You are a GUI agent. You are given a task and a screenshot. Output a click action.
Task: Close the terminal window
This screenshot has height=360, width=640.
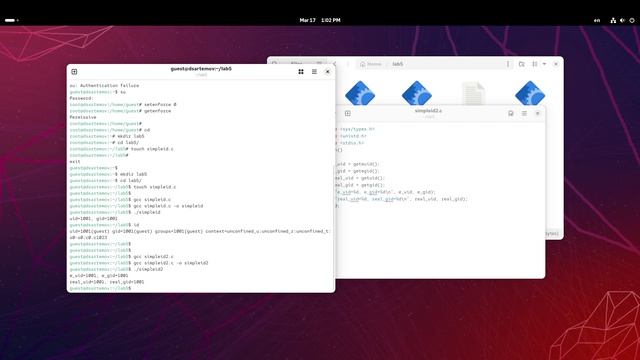coord(327,72)
